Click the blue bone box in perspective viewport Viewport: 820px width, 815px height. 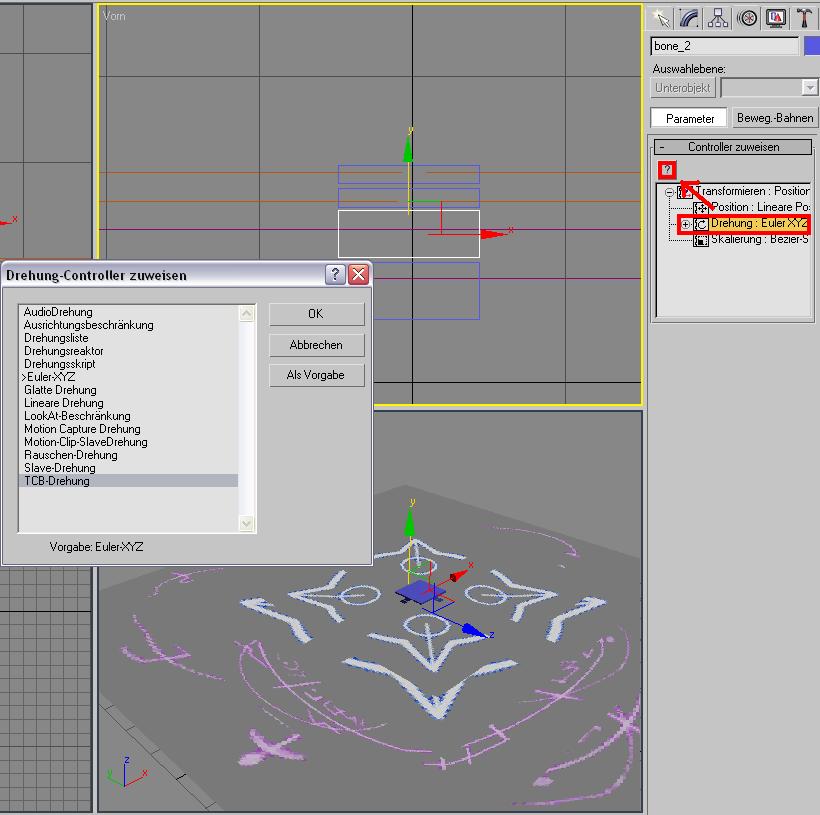[420, 593]
